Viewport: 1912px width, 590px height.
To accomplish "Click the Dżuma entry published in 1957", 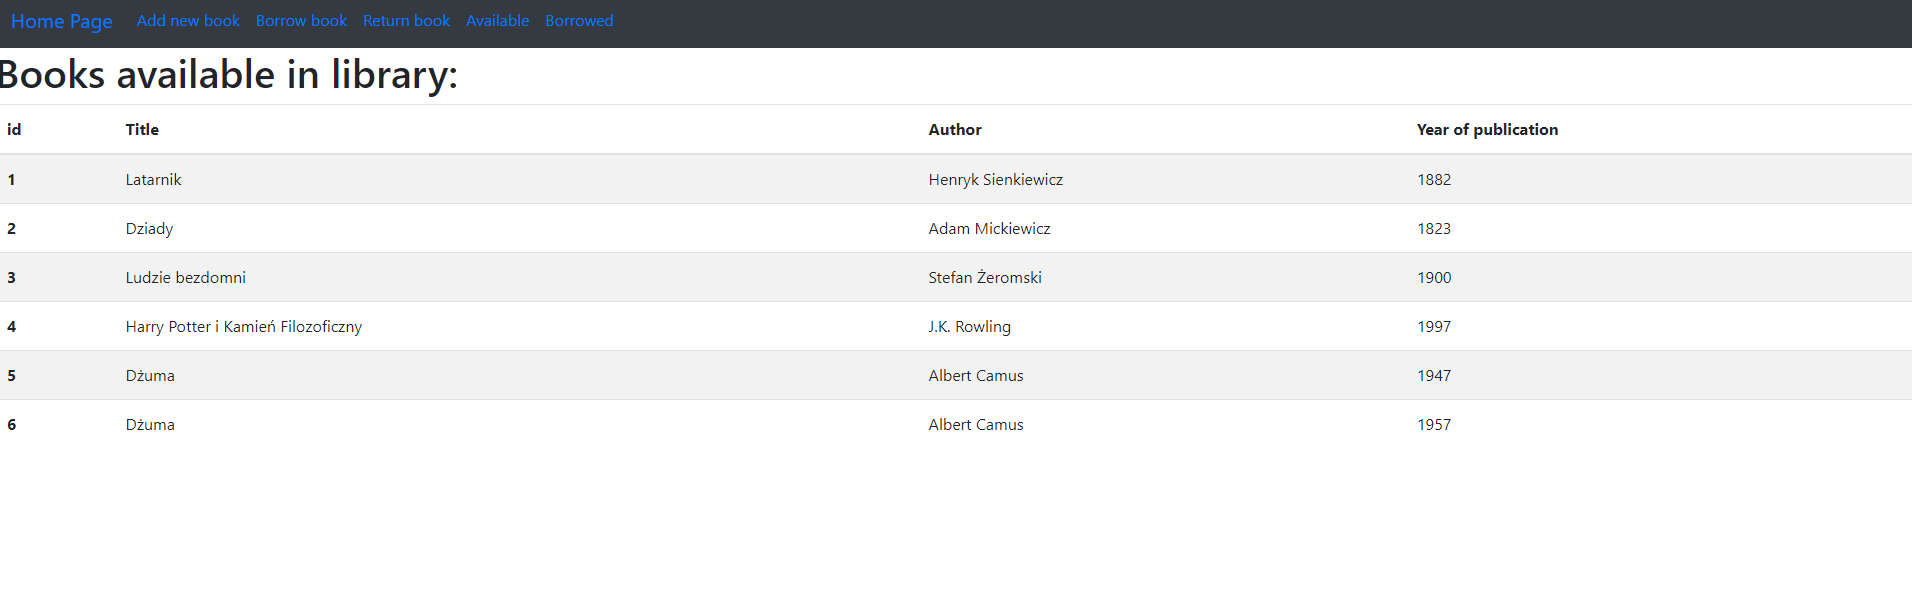I will click(150, 424).
